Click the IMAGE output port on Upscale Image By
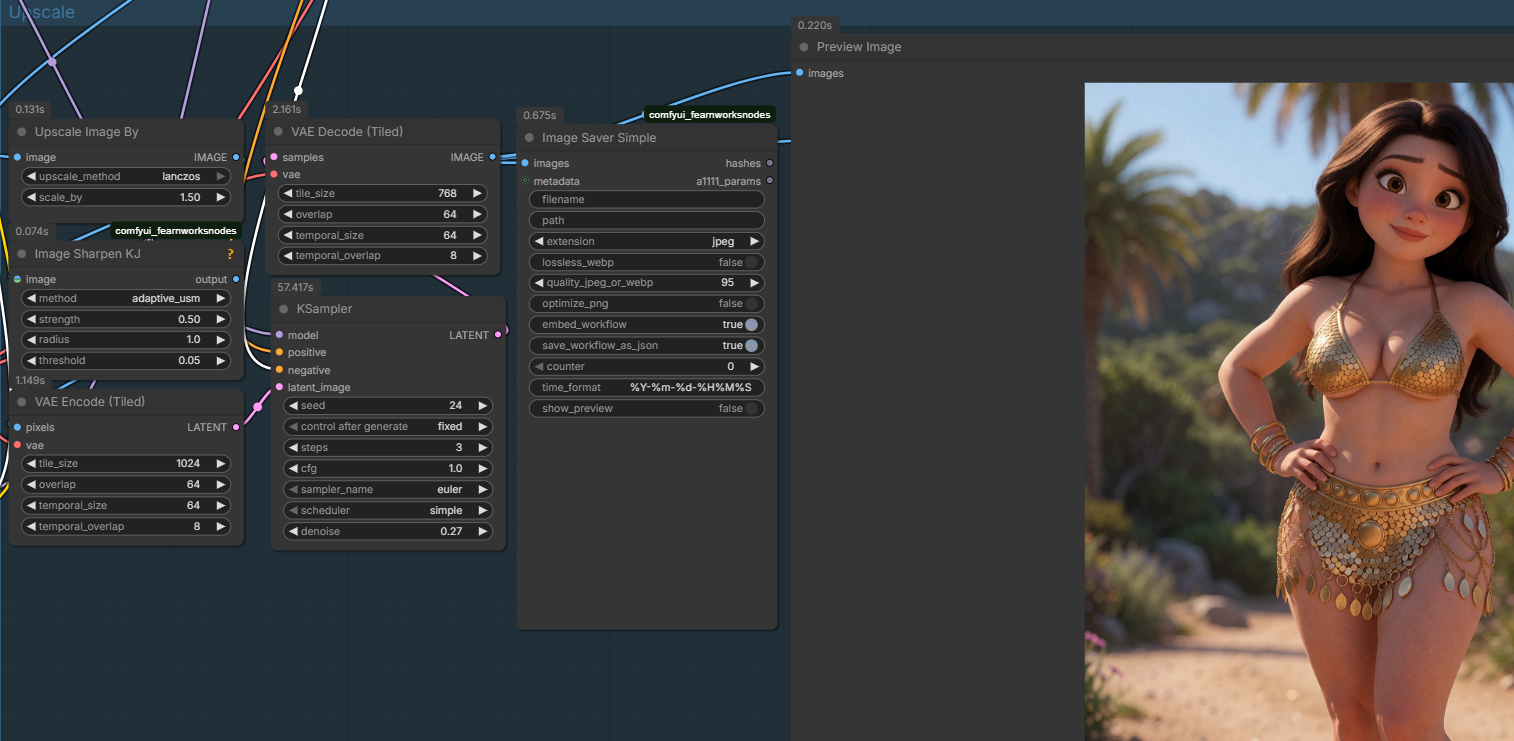The image size is (1514, 741). tap(236, 157)
